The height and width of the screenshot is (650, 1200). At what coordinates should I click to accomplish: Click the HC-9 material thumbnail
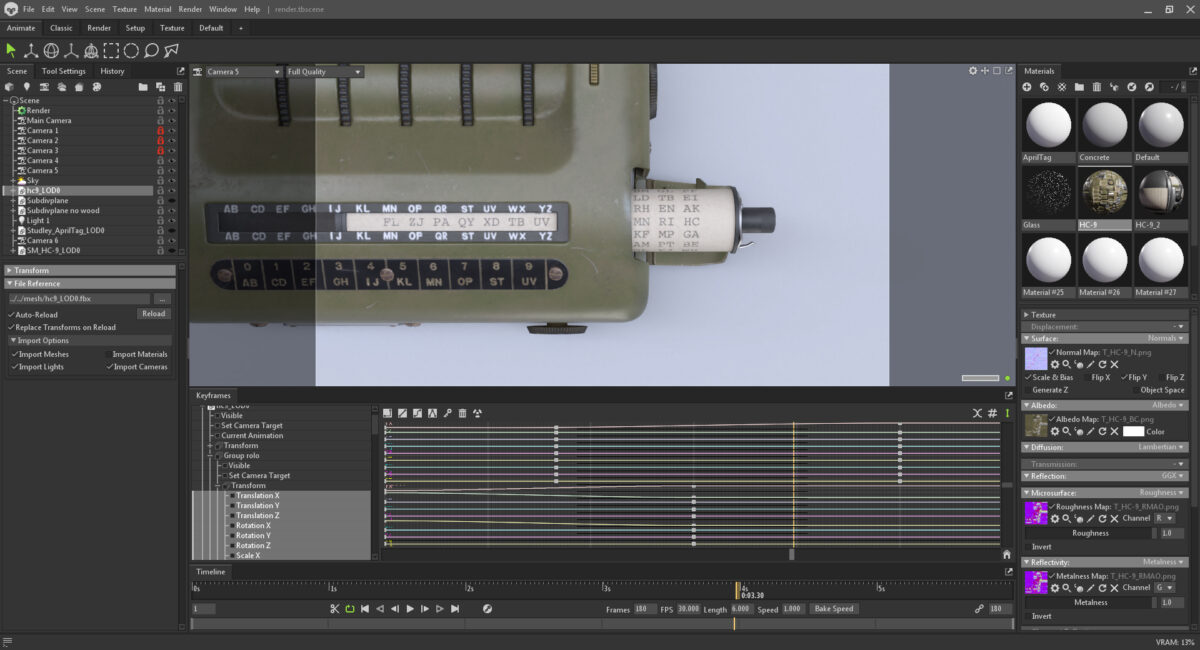[x=1104, y=192]
